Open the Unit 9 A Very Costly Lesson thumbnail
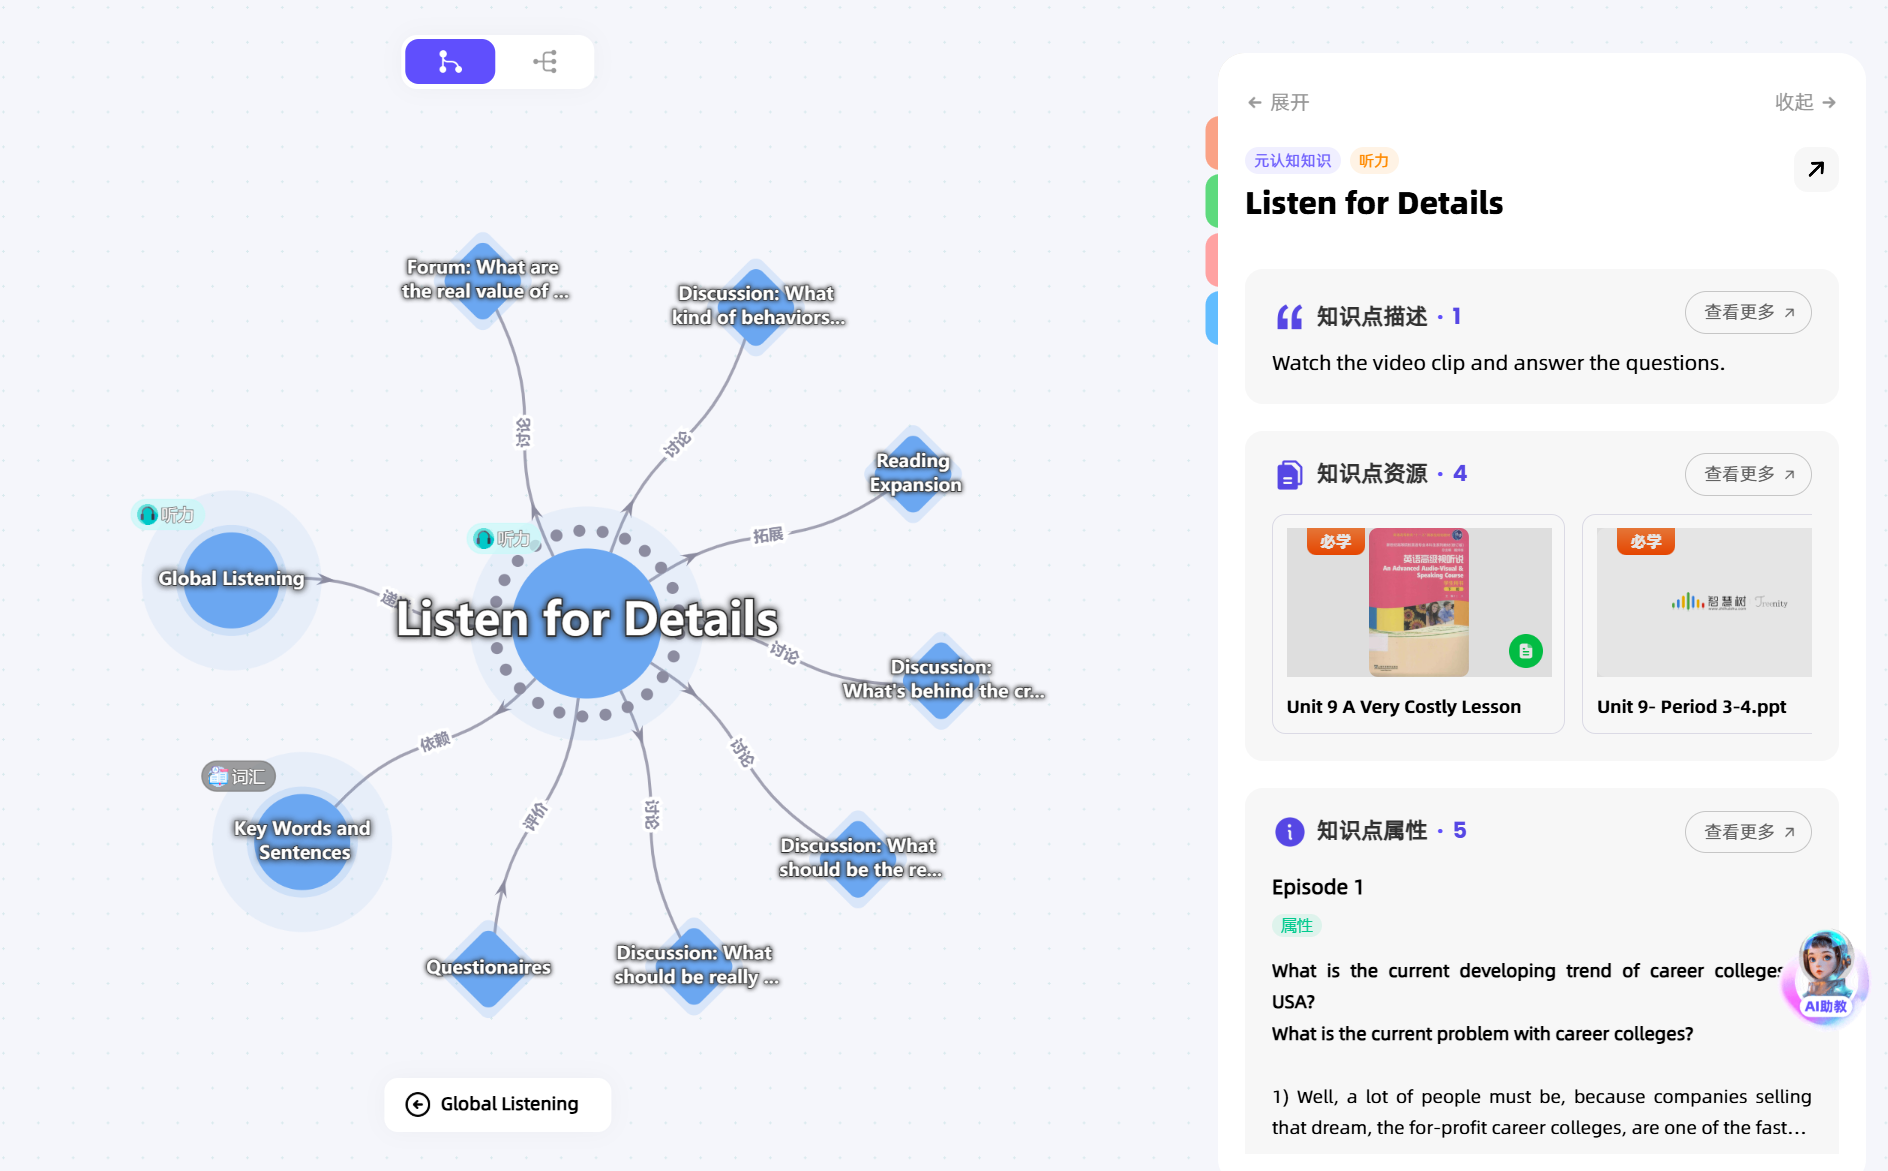Image resolution: width=1888 pixels, height=1171 pixels. click(x=1418, y=602)
